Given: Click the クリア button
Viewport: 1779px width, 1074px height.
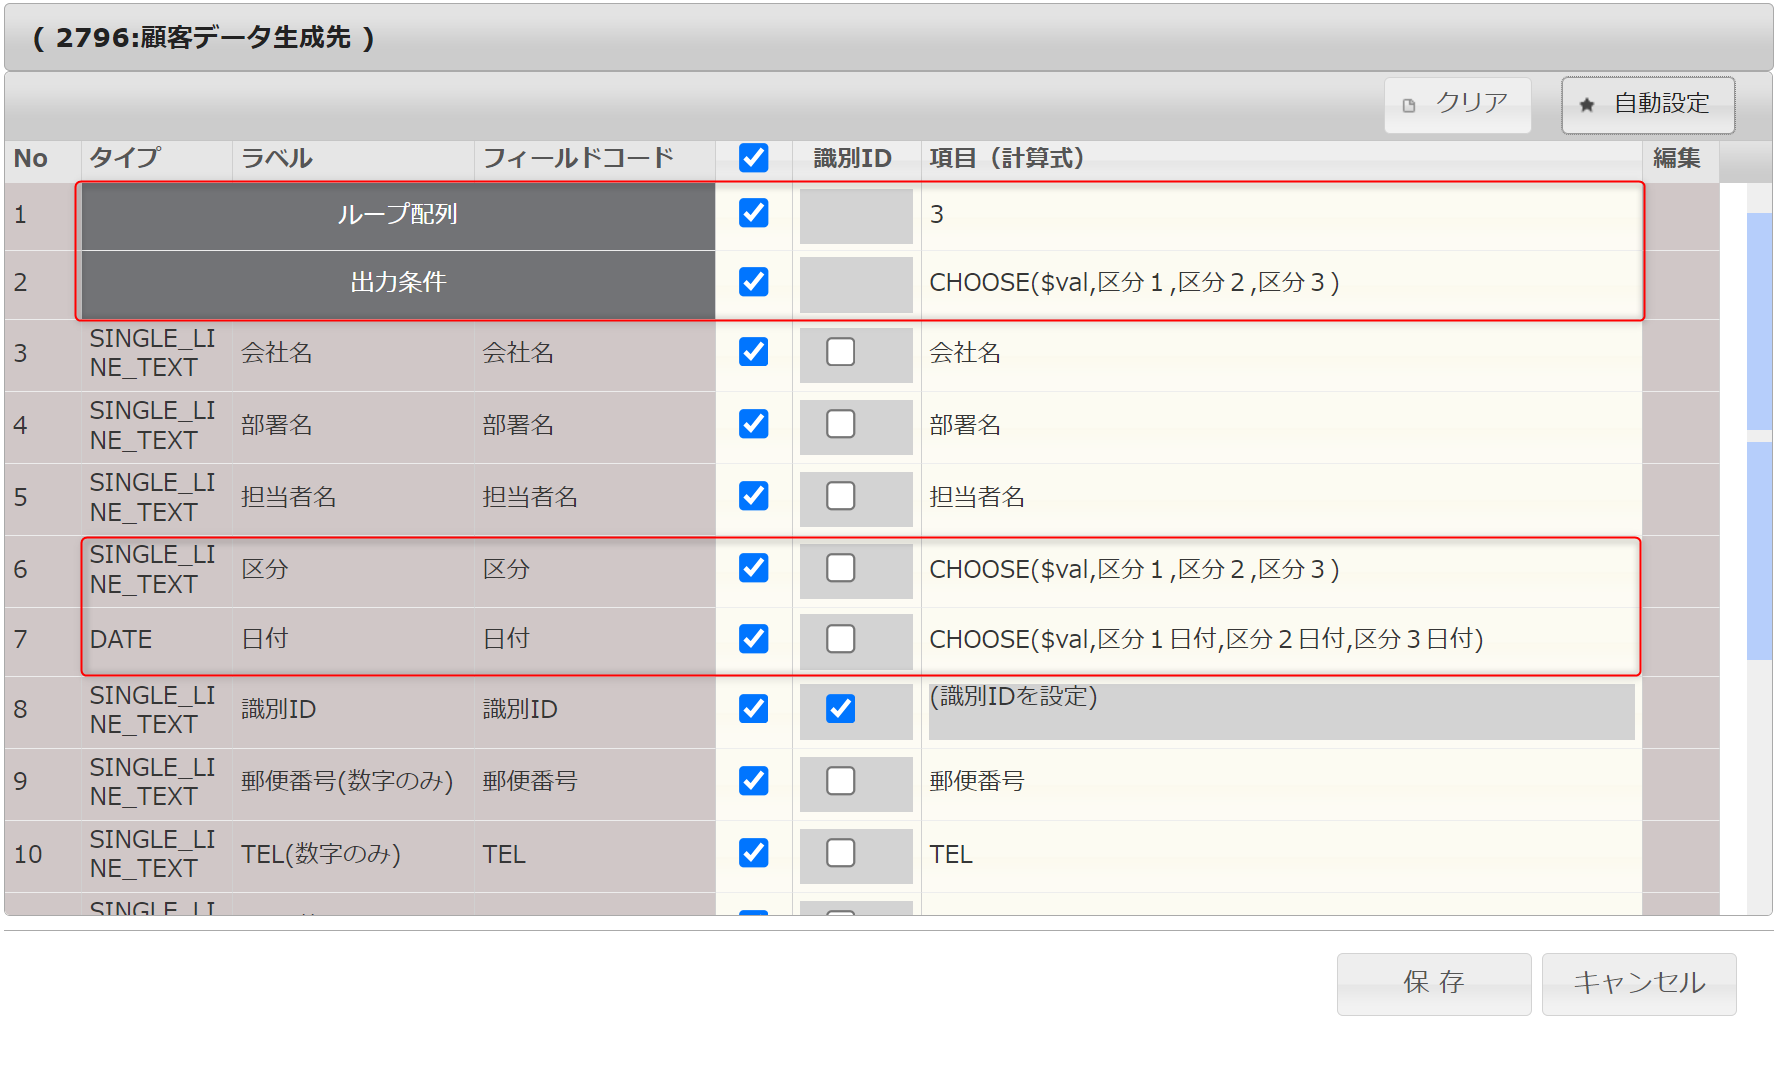Looking at the screenshot, I should 1457,104.
